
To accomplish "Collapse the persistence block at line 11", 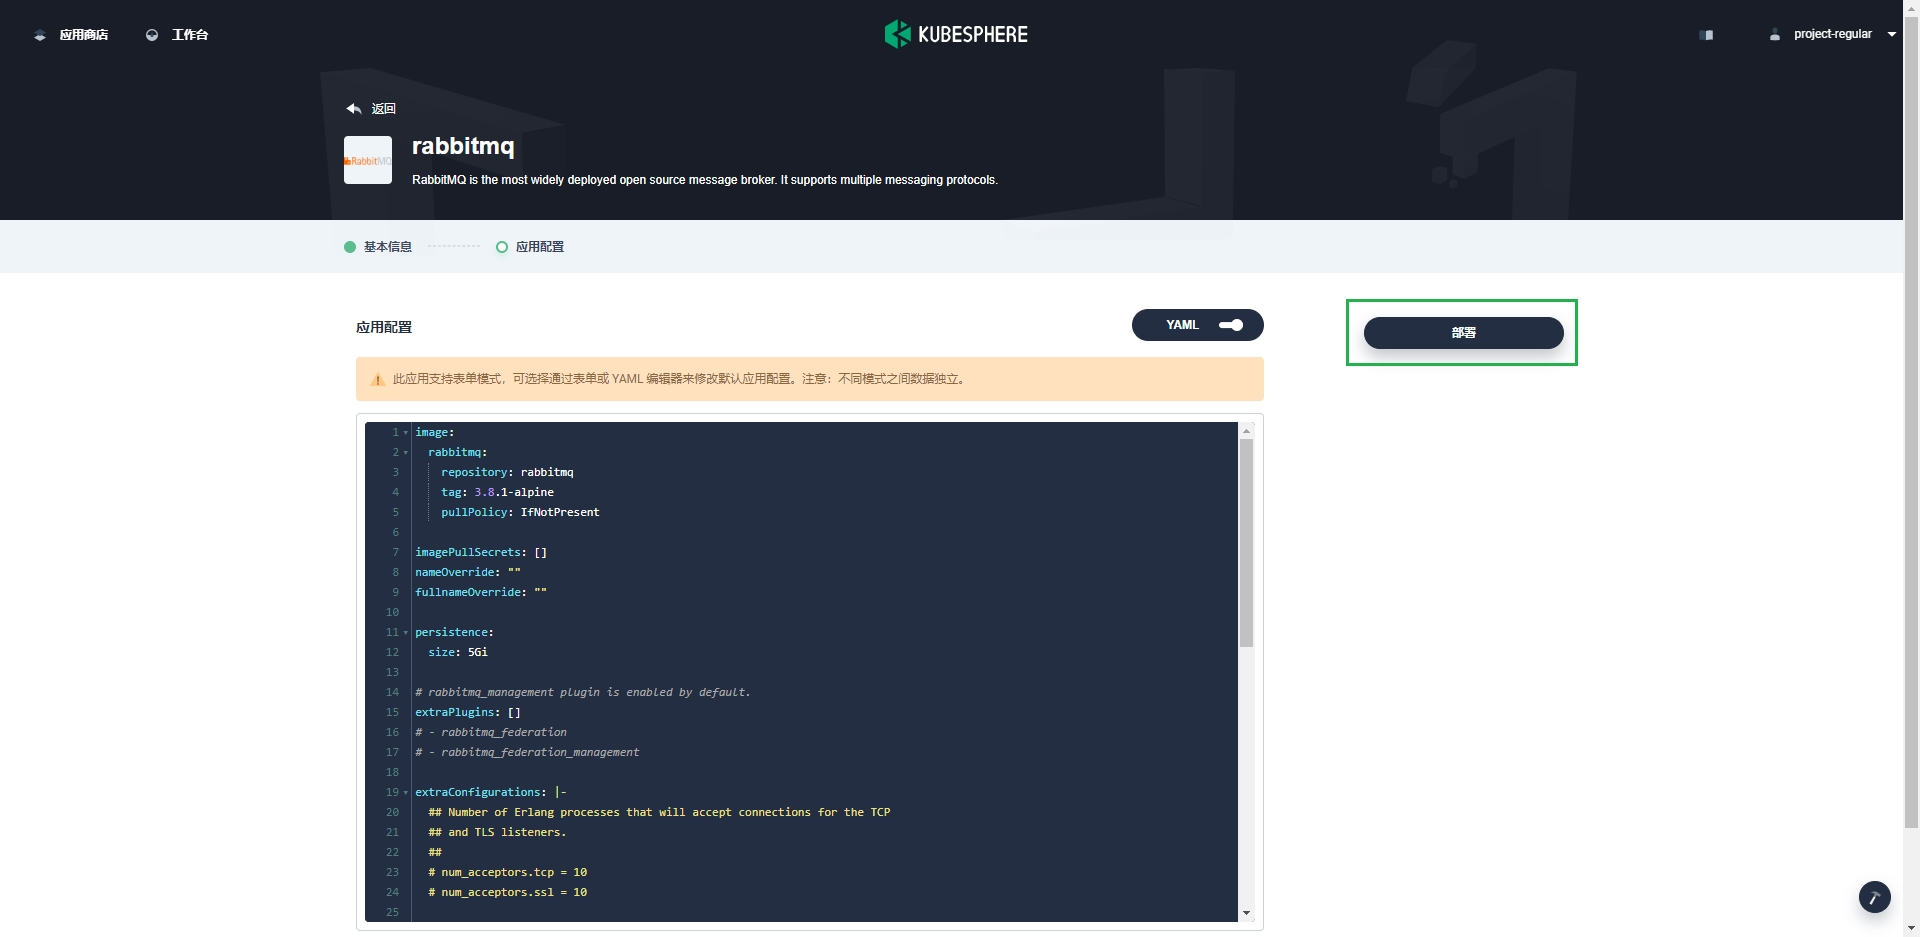I will (405, 633).
